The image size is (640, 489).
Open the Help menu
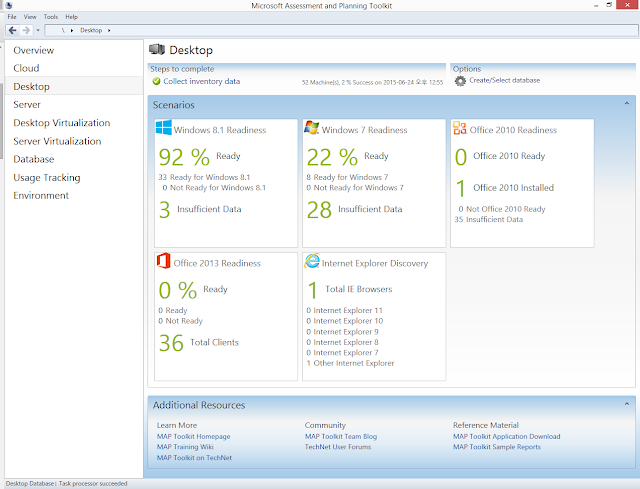(71, 17)
